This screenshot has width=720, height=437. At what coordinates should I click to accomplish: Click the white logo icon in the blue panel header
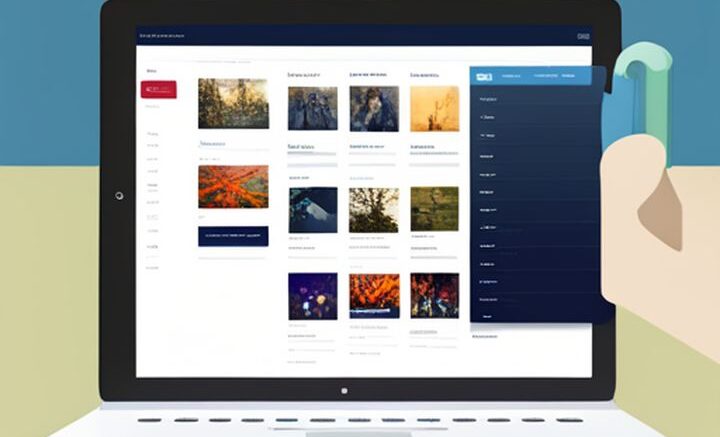point(484,77)
